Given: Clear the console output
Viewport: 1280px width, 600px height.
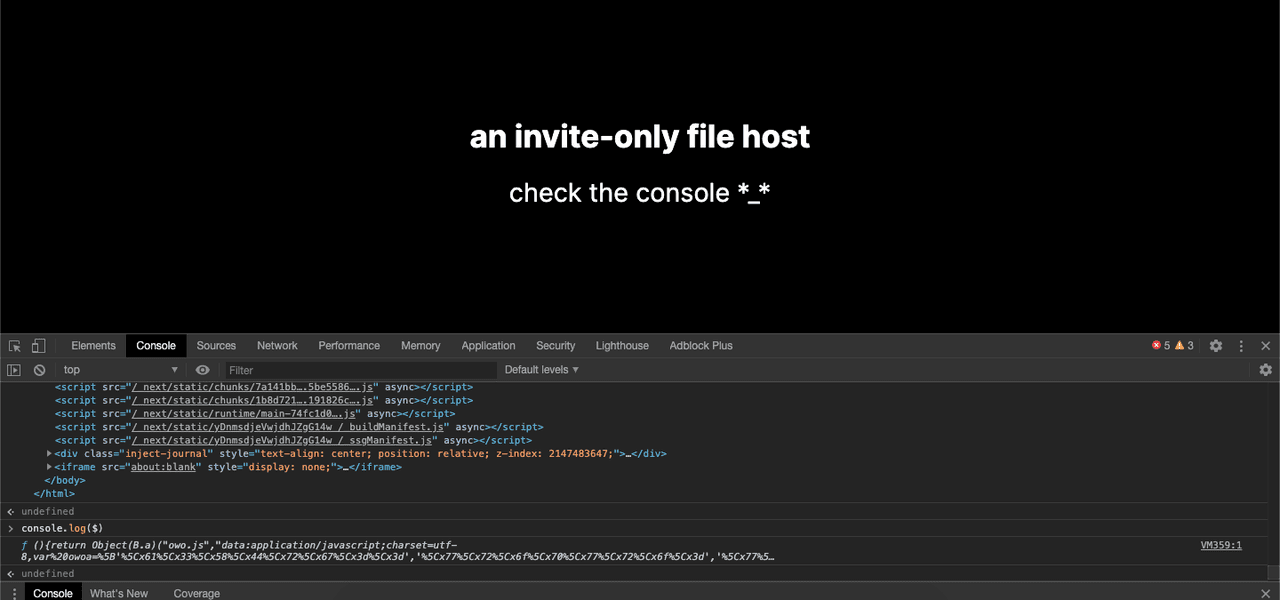Looking at the screenshot, I should point(40,370).
